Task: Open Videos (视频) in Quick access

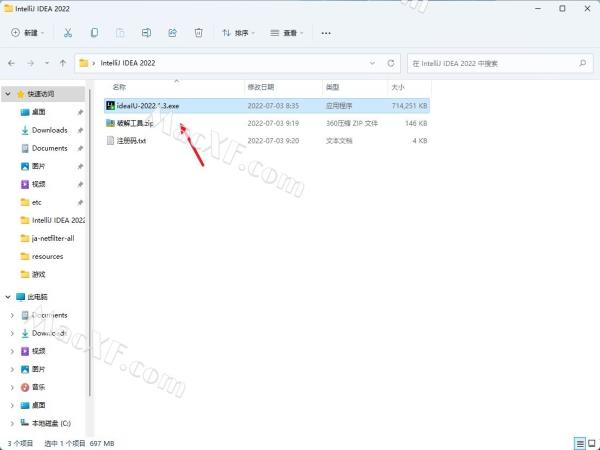Action: click(x=38, y=184)
